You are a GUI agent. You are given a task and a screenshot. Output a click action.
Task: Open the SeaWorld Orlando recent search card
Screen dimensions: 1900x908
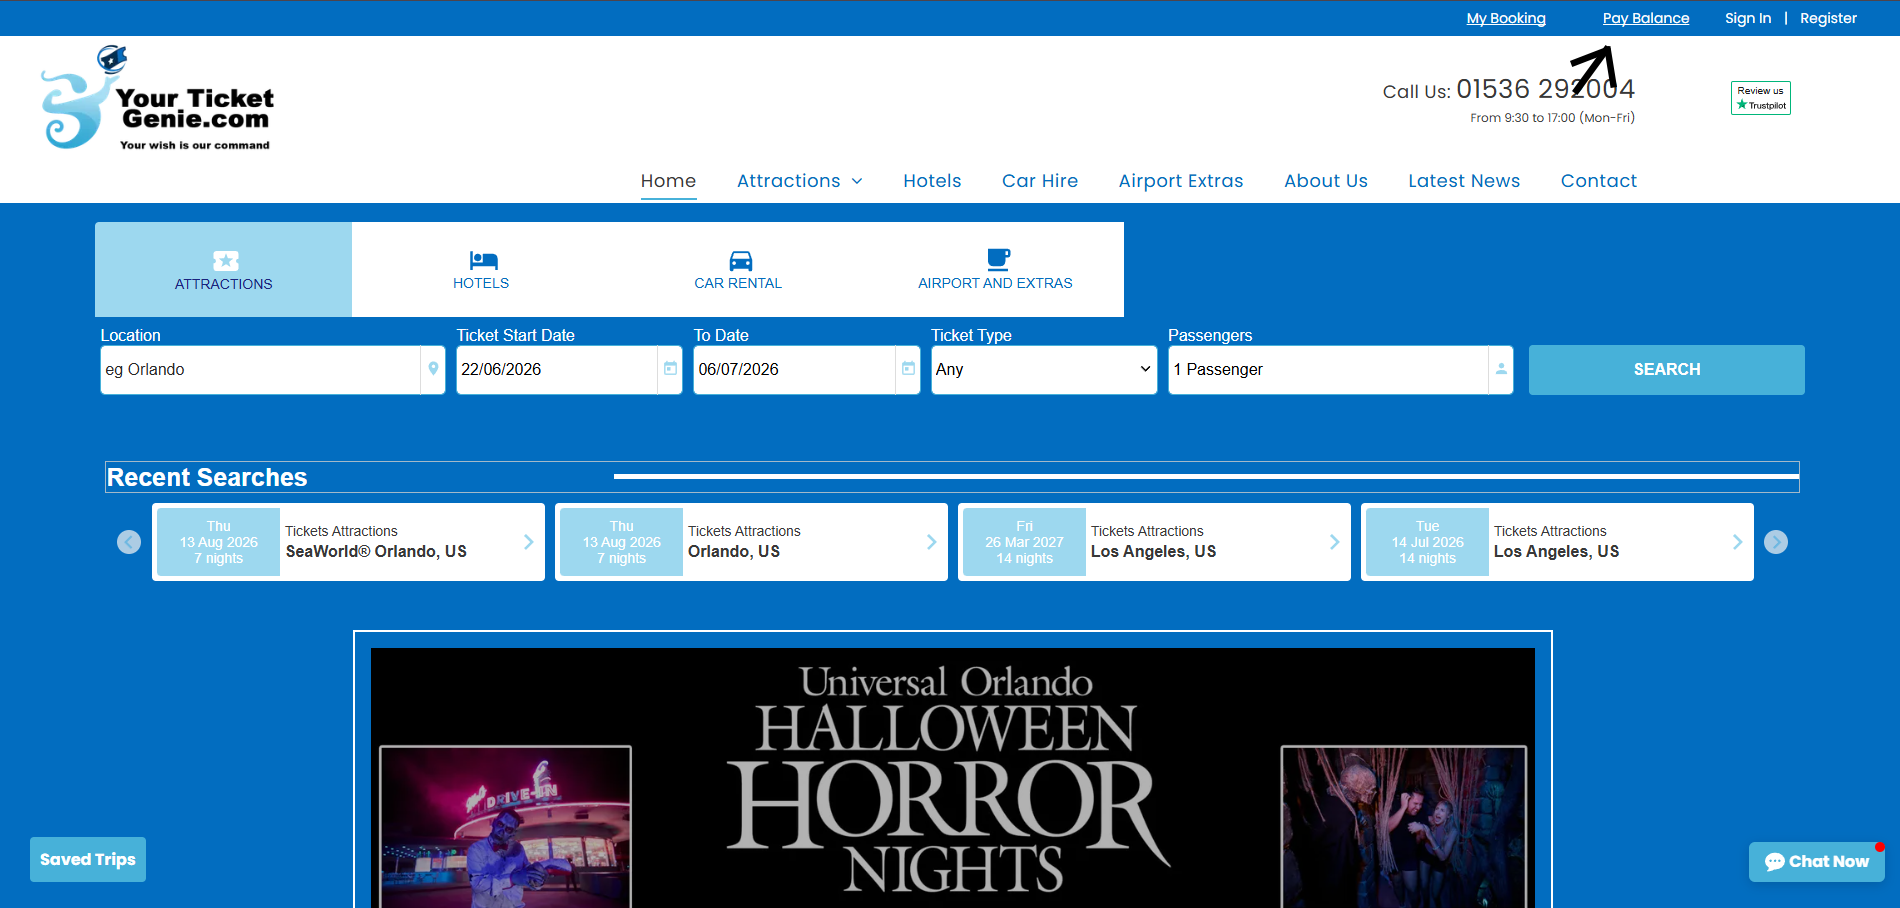(x=348, y=542)
